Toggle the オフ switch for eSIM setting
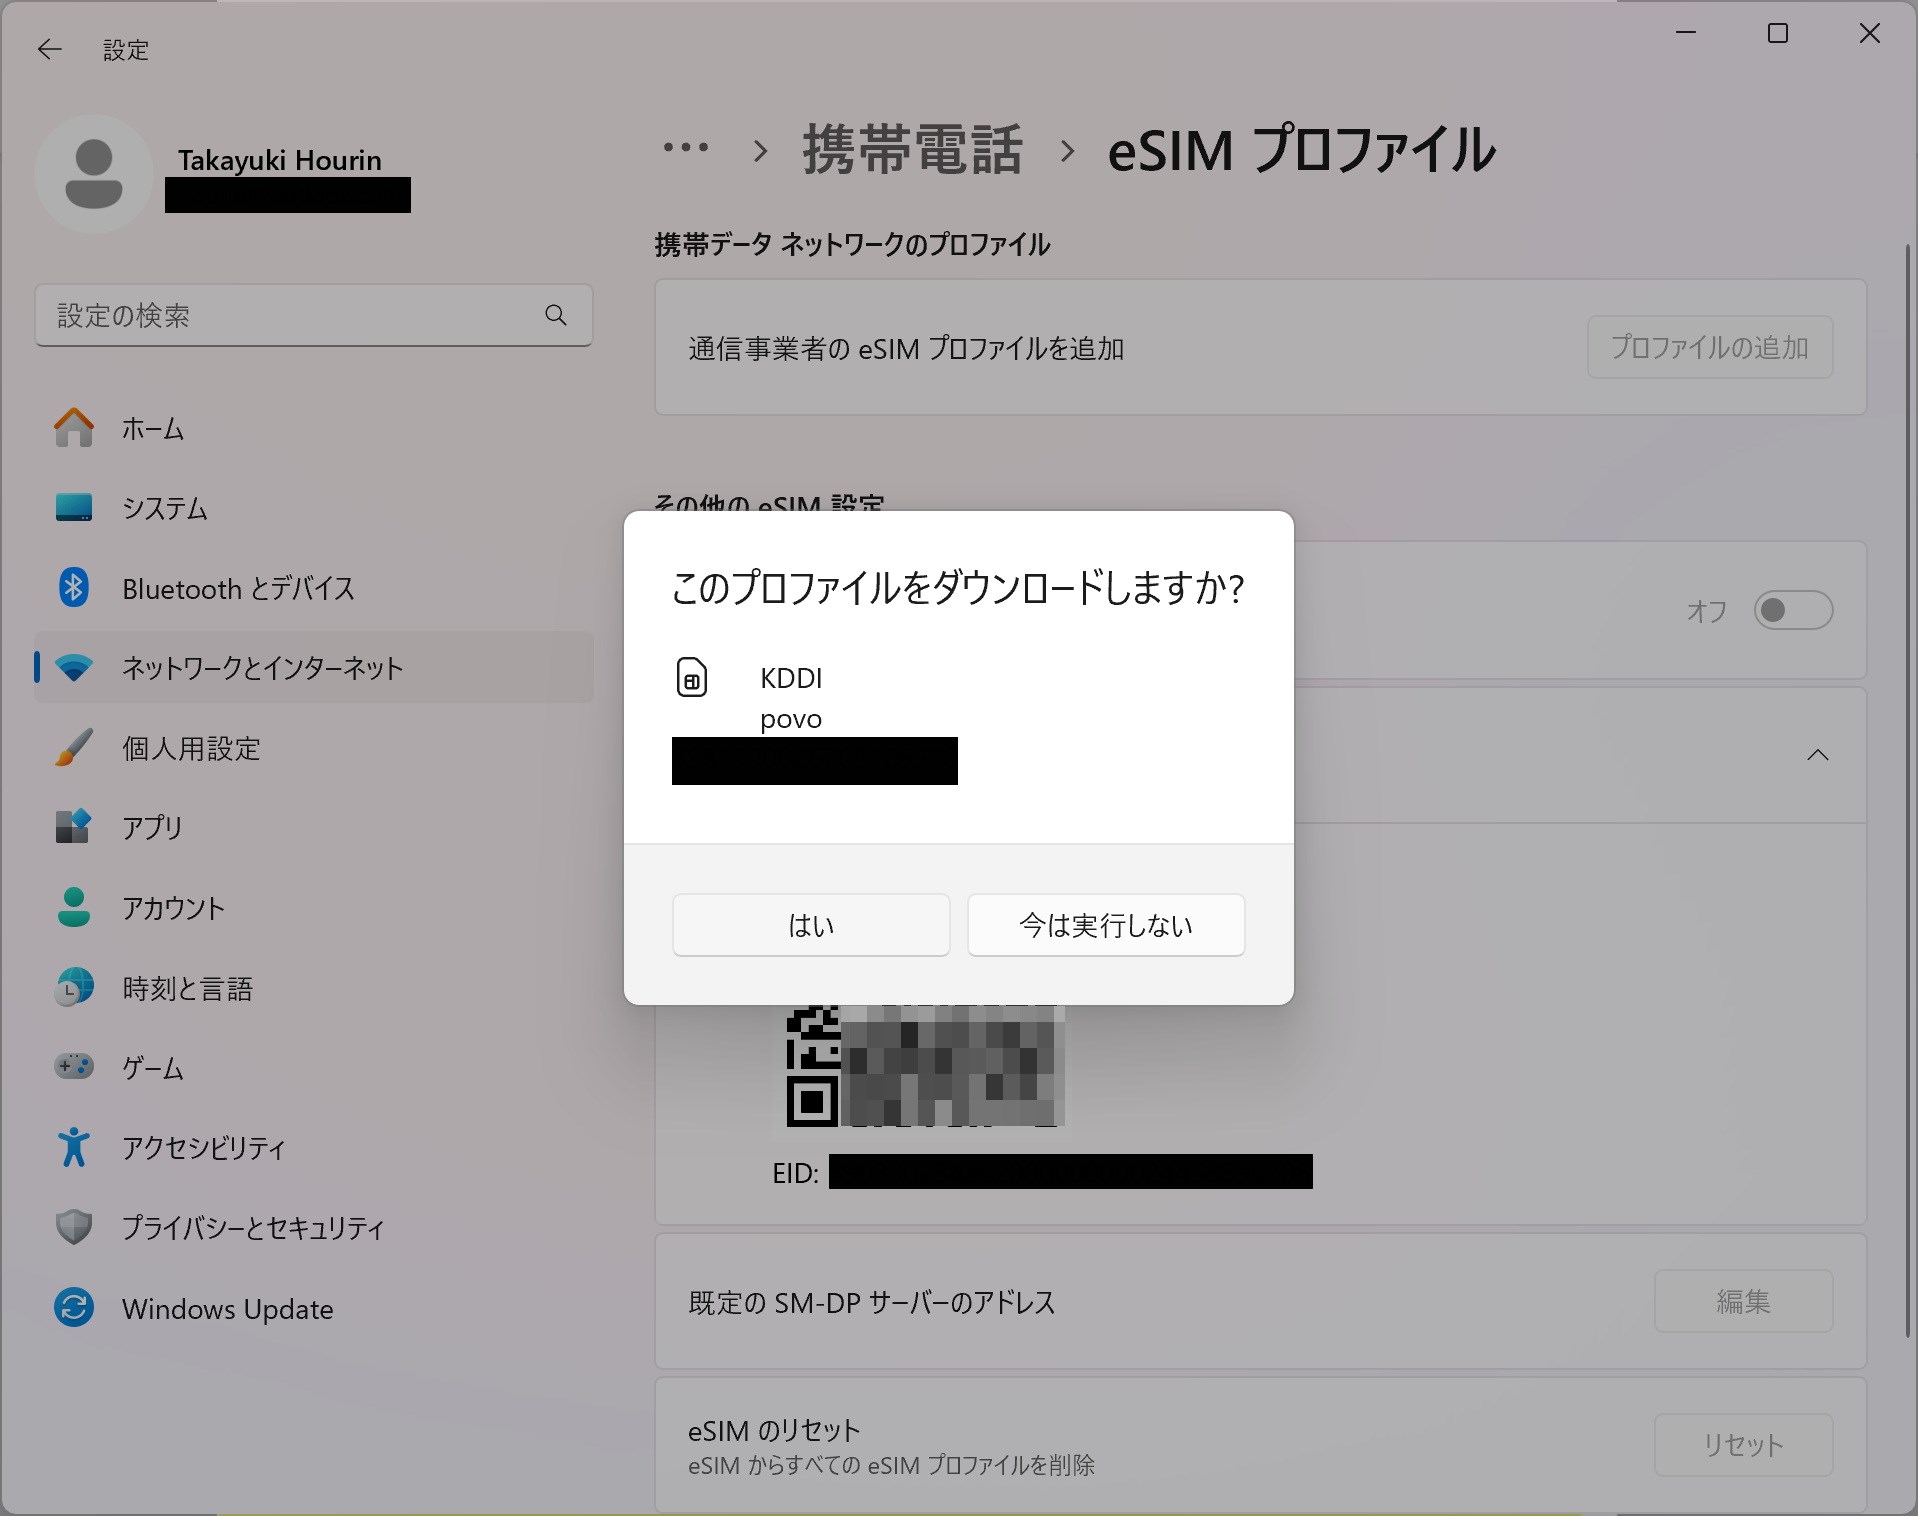Viewport: 1918px width, 1516px height. pyautogui.click(x=1793, y=610)
